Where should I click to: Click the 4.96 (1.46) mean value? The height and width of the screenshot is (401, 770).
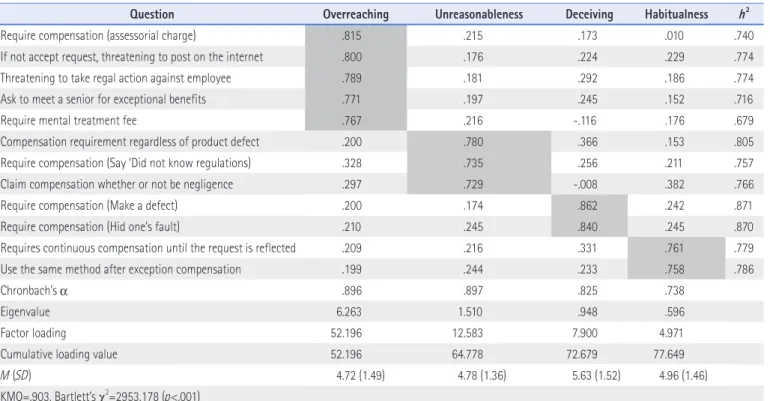pyautogui.click(x=684, y=375)
